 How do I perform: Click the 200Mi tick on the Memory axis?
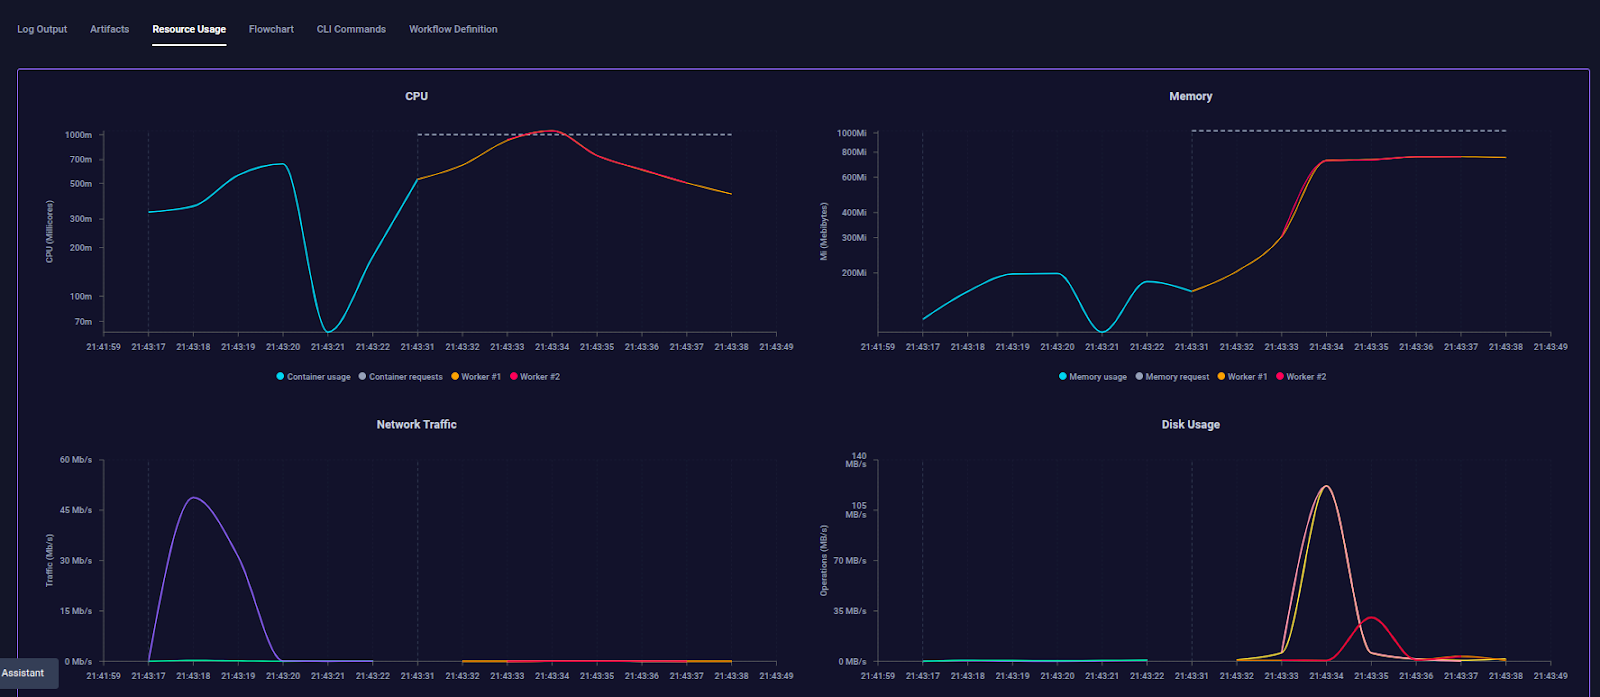[854, 272]
